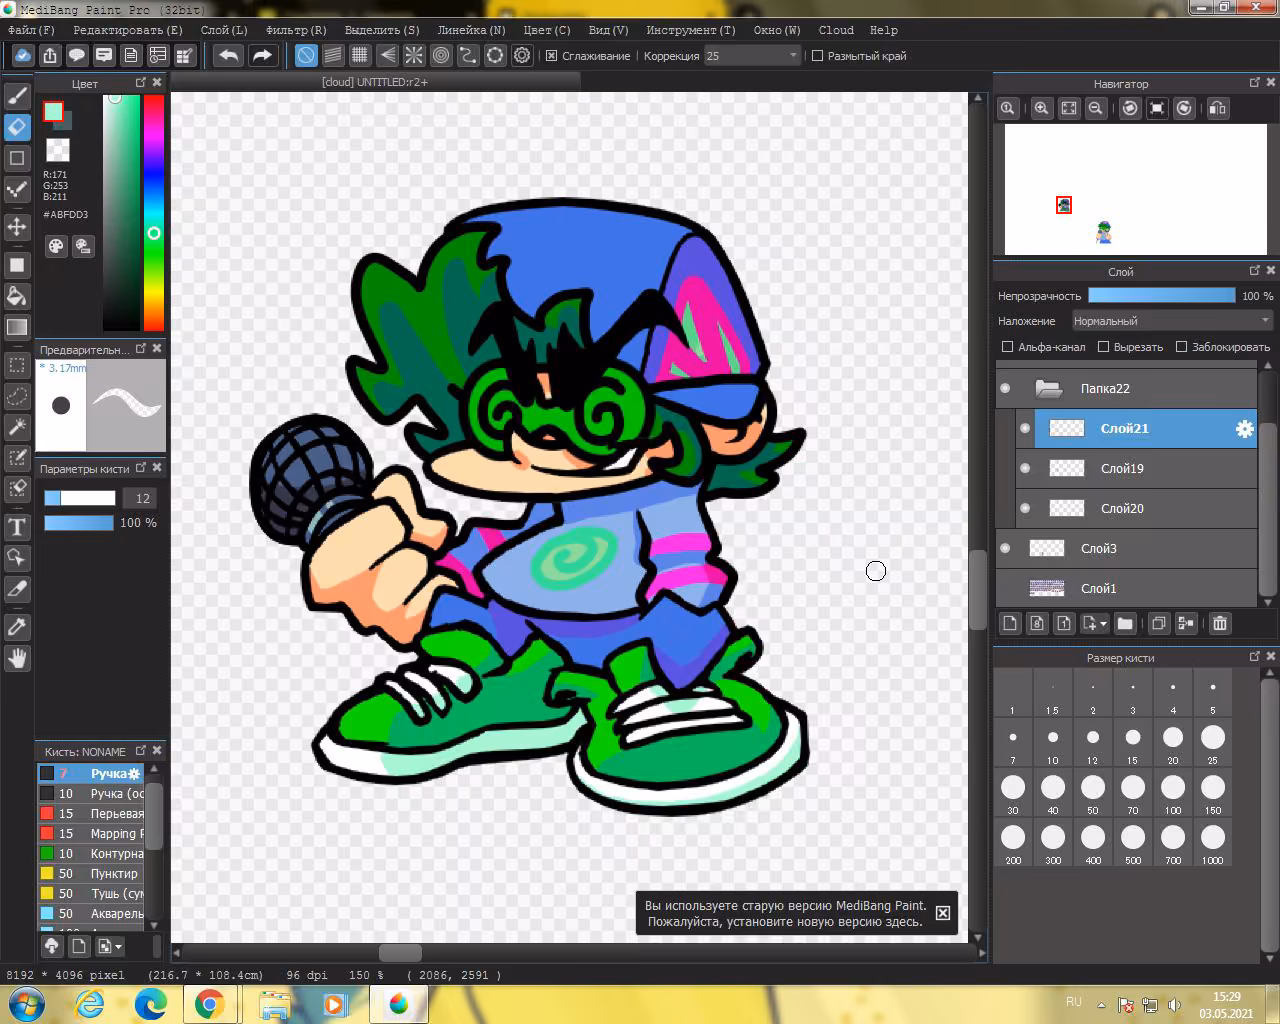1280x1024 pixels.
Task: Click the Windows Start button
Action: pos(25,1003)
